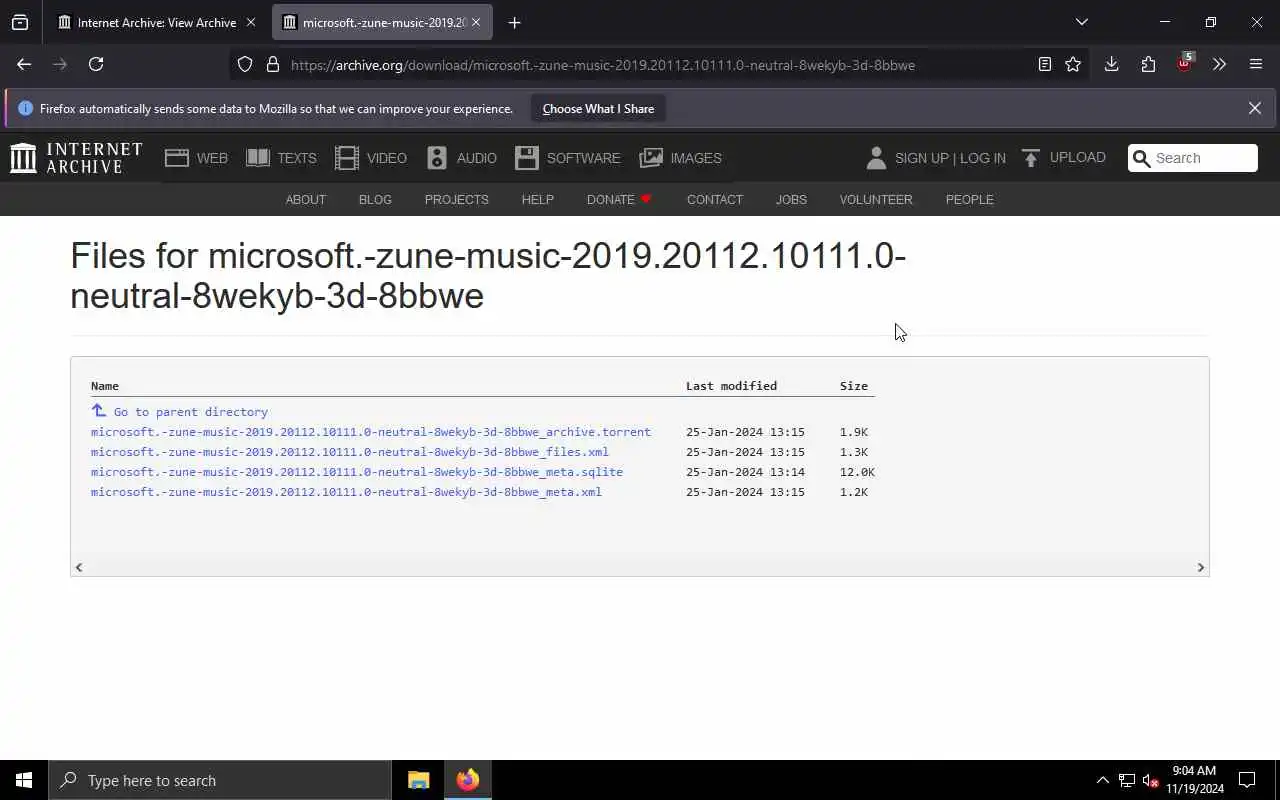Show hidden system tray icons
1280x800 pixels.
(x=1102, y=780)
